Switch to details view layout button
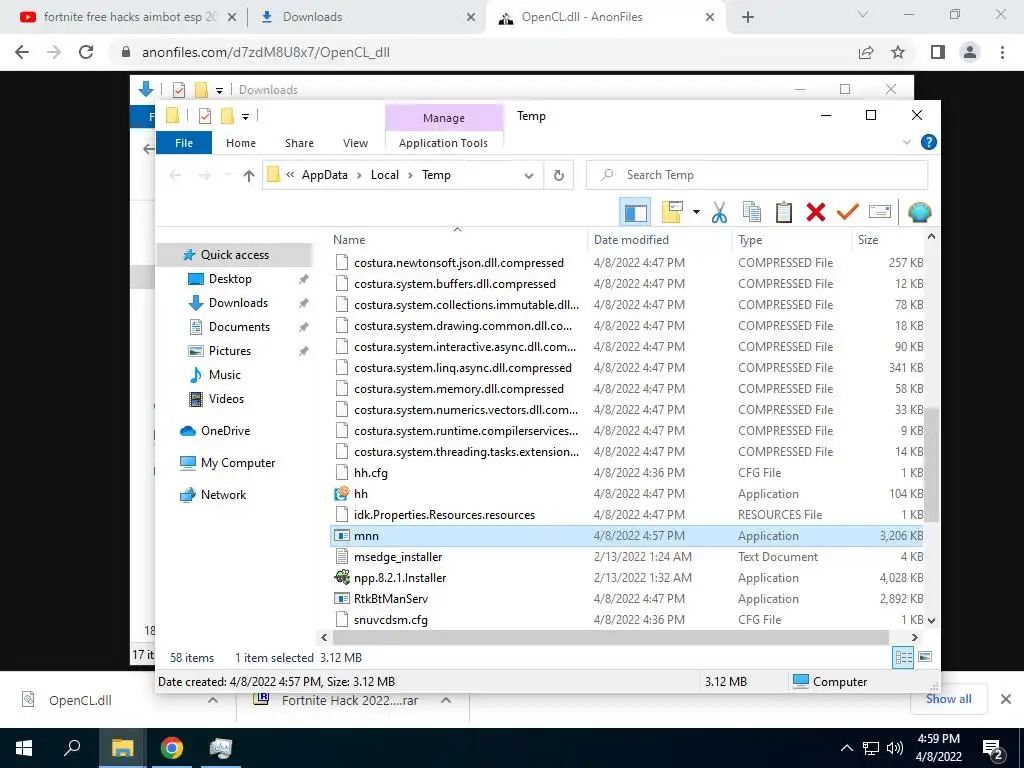This screenshot has width=1024, height=768. (903, 657)
